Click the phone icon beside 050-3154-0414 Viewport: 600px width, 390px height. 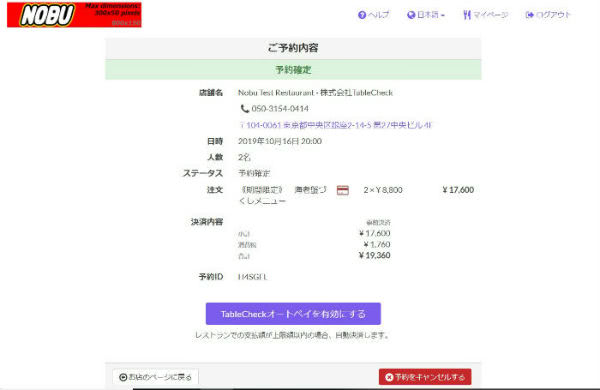(245, 109)
